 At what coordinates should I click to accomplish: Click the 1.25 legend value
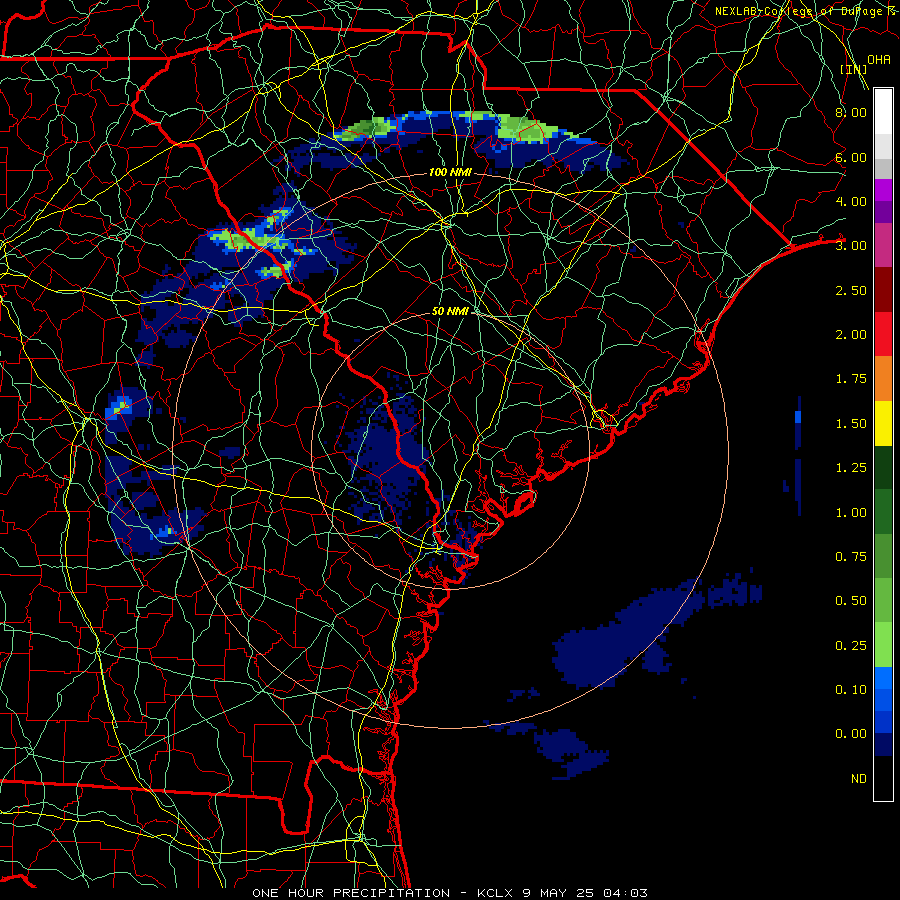[x=851, y=468]
